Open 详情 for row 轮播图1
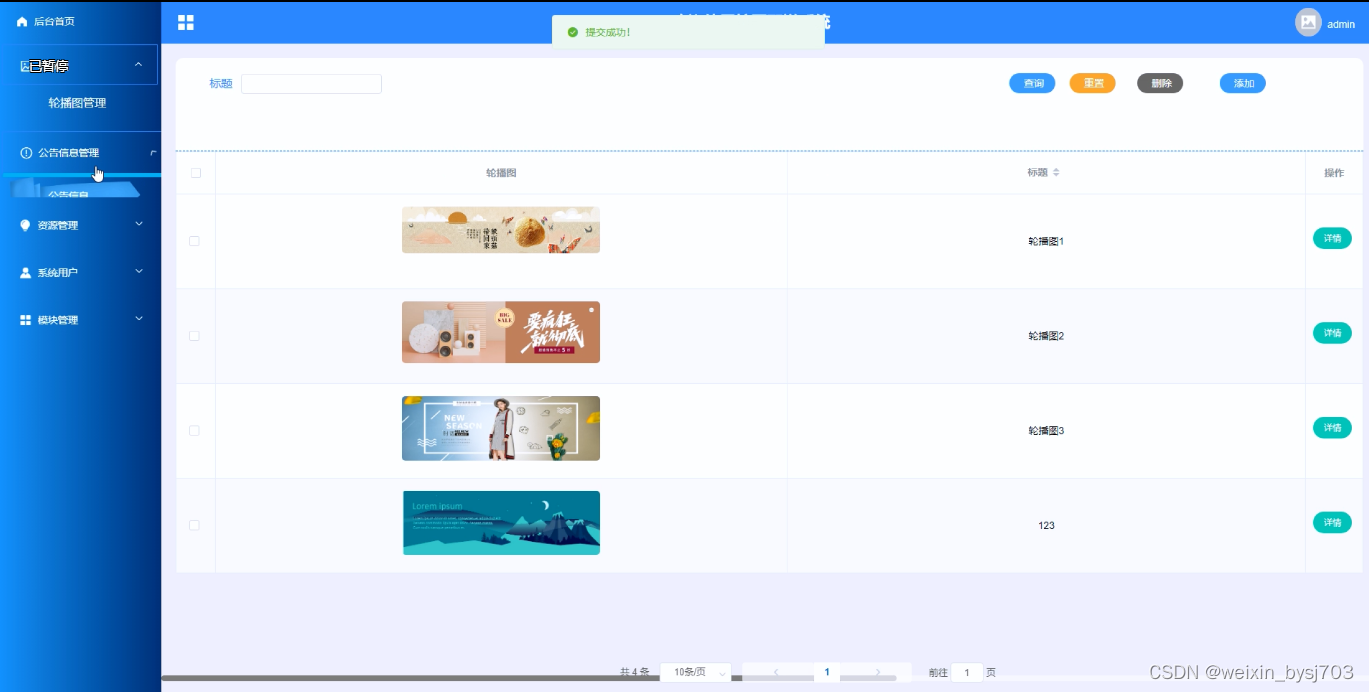Image resolution: width=1369 pixels, height=692 pixels. pos(1332,238)
